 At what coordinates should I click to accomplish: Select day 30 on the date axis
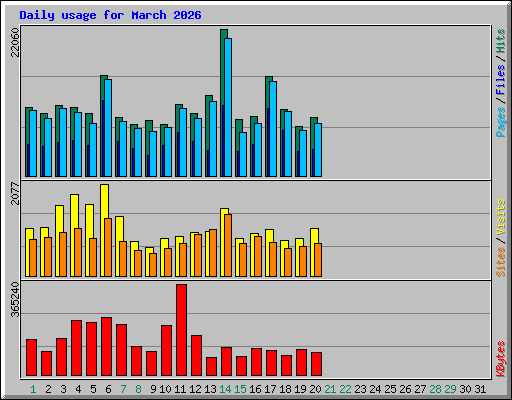click(x=465, y=389)
